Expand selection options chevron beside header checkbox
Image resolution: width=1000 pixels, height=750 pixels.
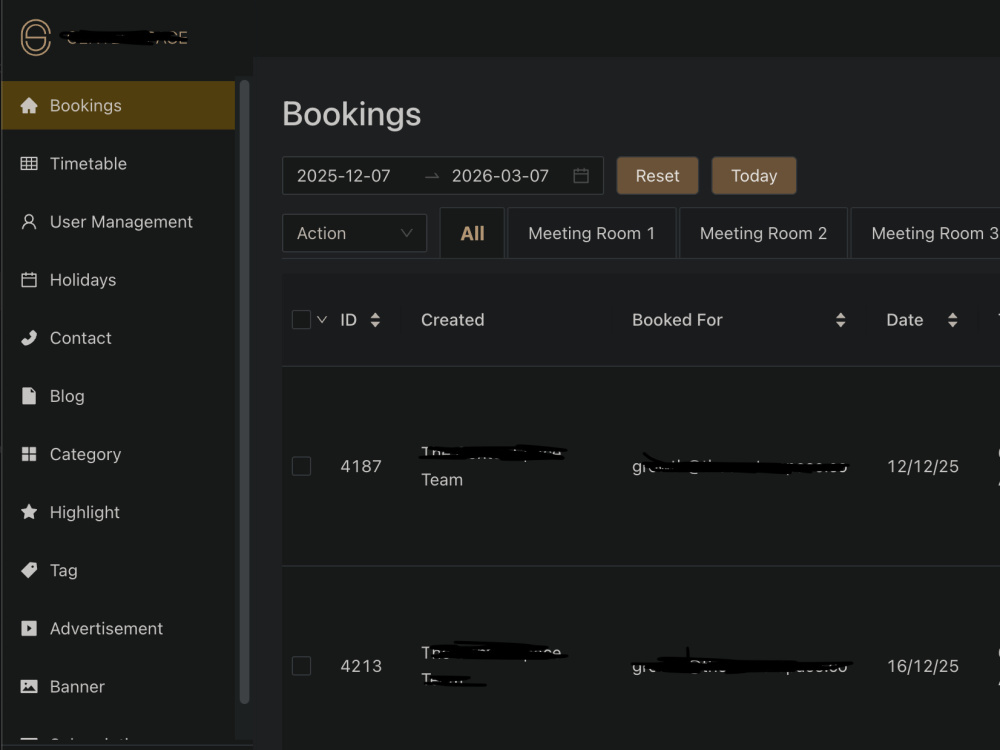click(x=322, y=320)
